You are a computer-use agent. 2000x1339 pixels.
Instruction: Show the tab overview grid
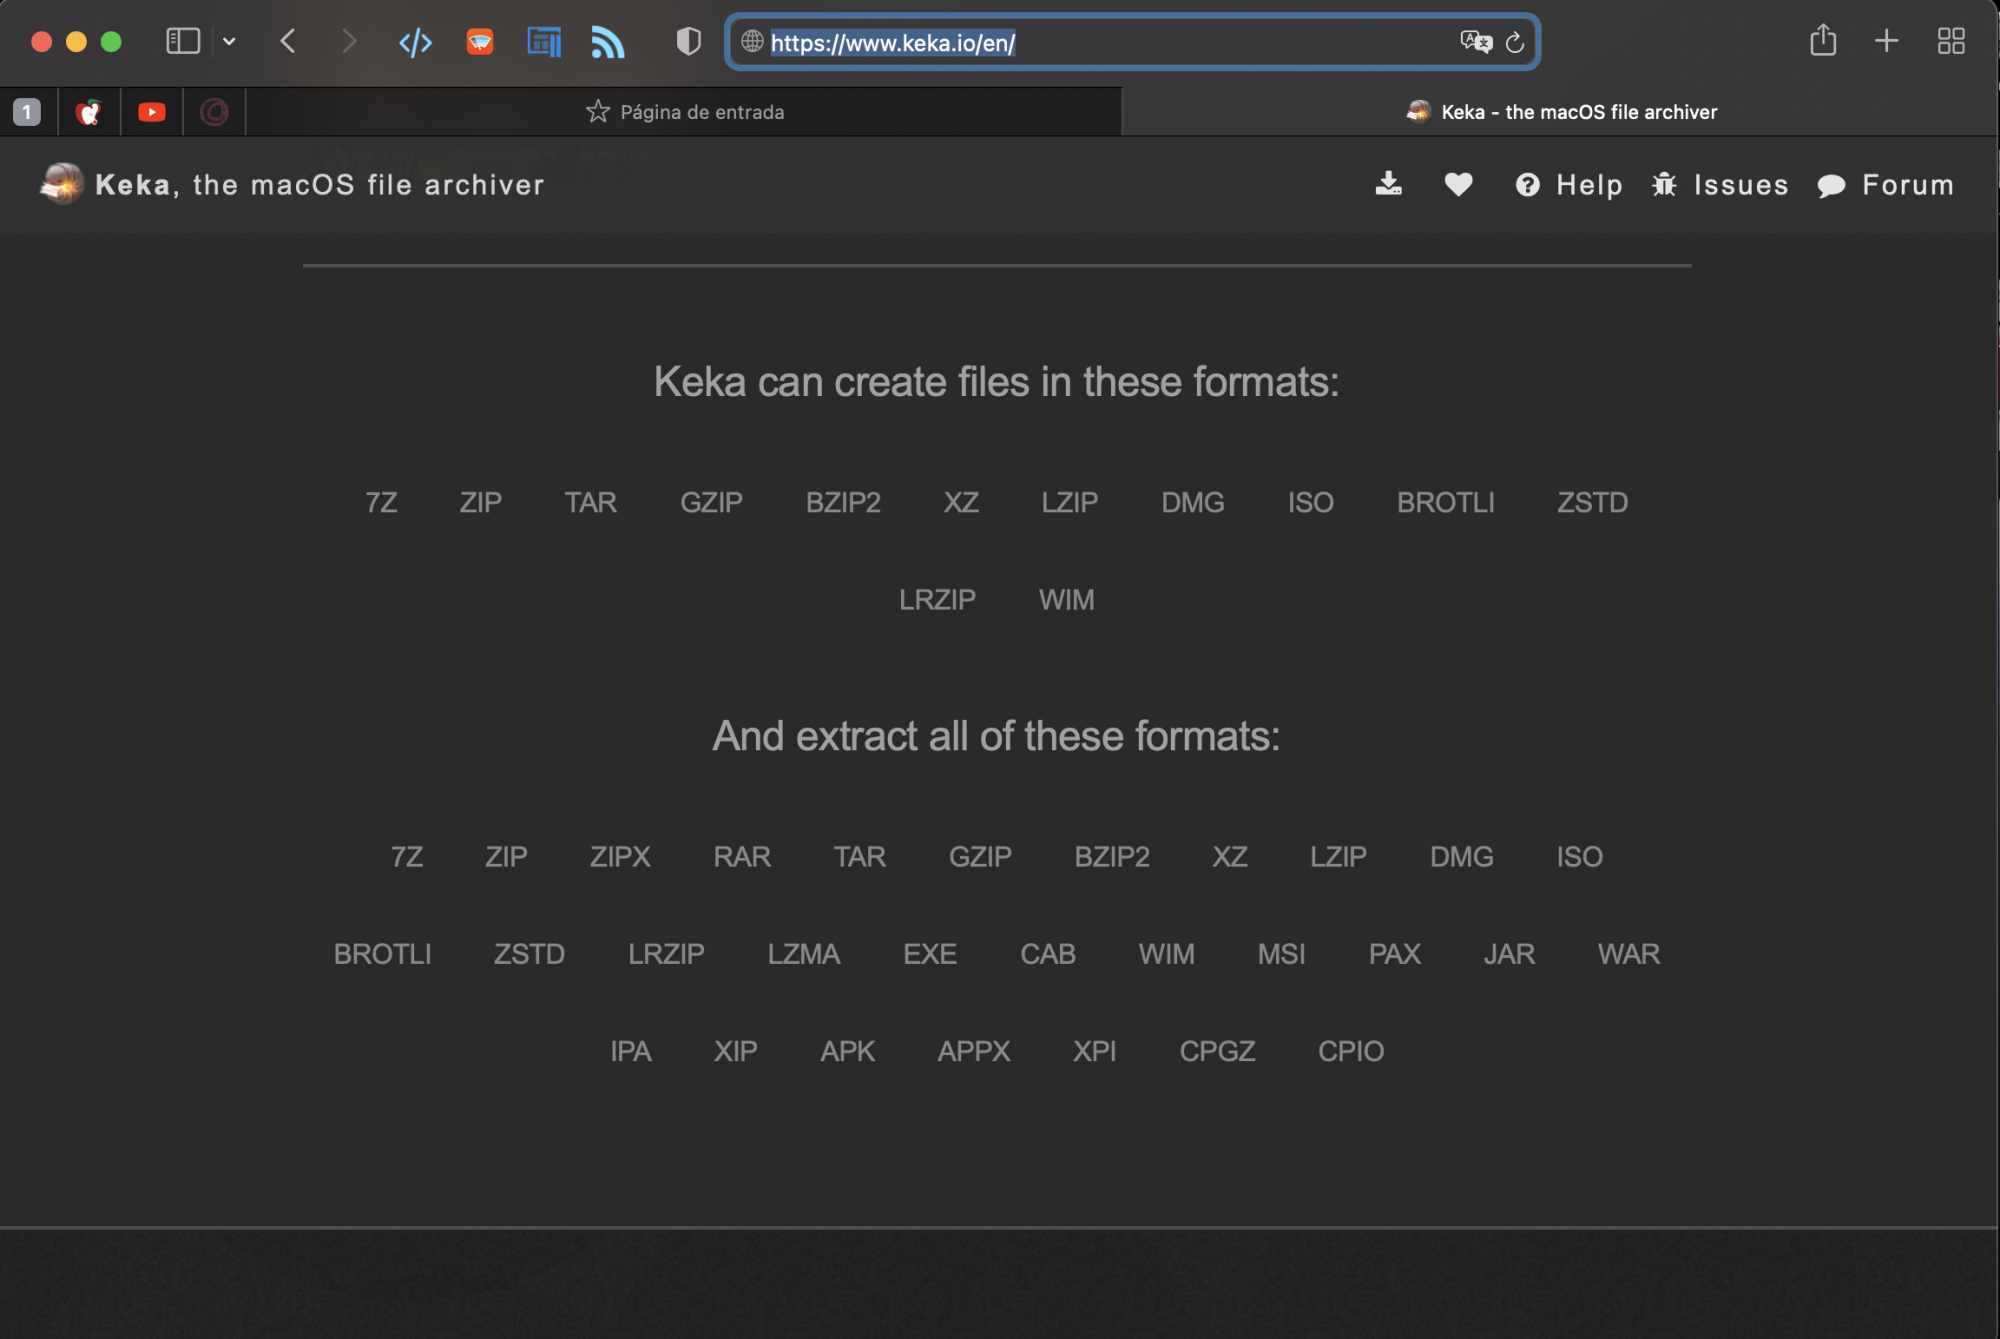coord(1951,41)
